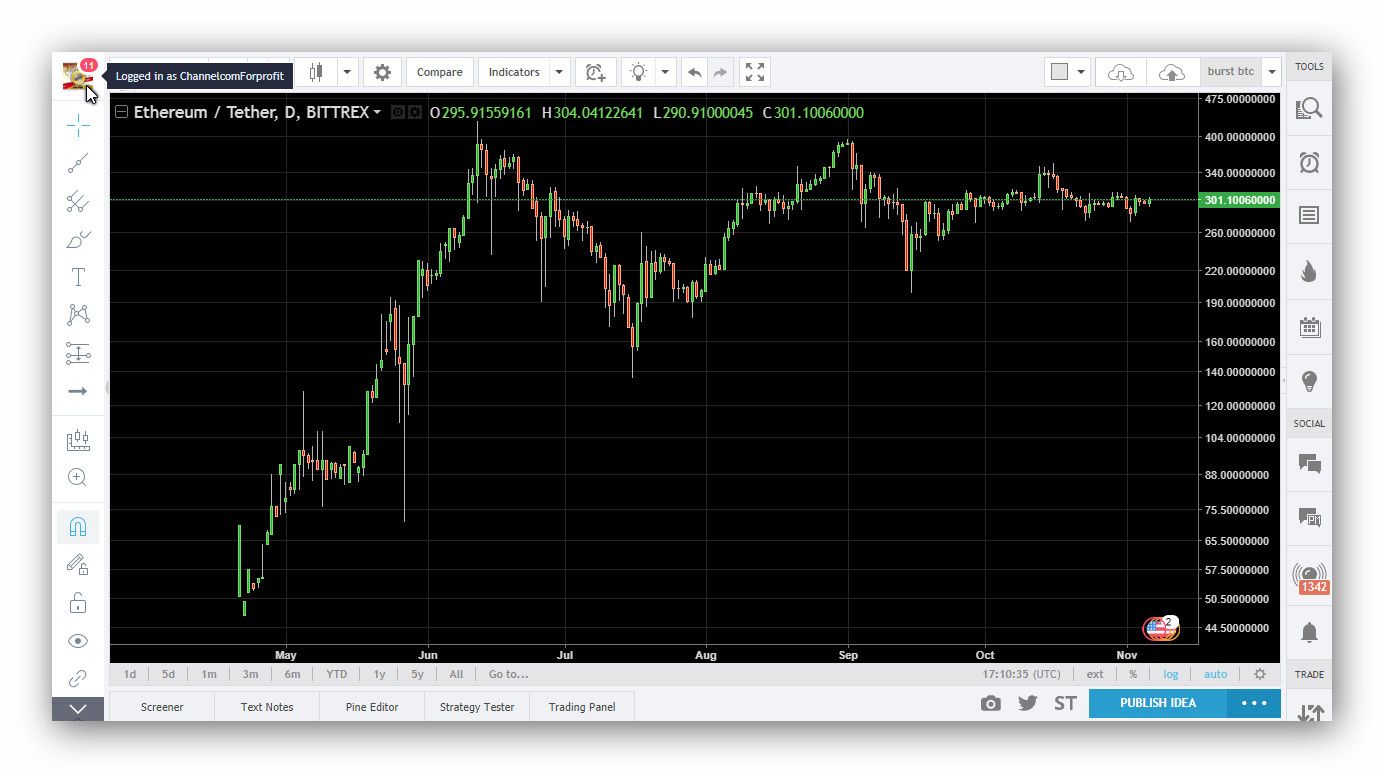Click the redo arrow
This screenshot has height=773, width=1384.
coord(720,72)
